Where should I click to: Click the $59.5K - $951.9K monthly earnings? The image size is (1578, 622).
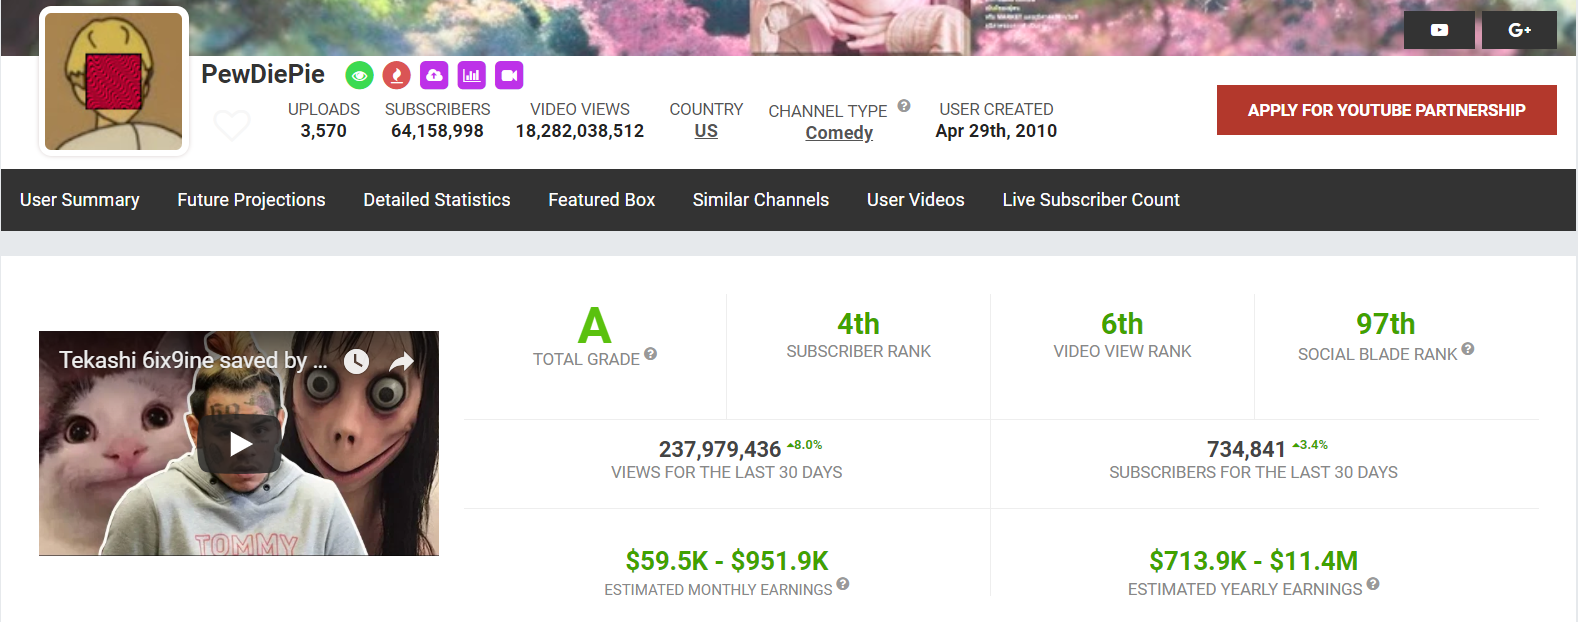pyautogui.click(x=727, y=561)
